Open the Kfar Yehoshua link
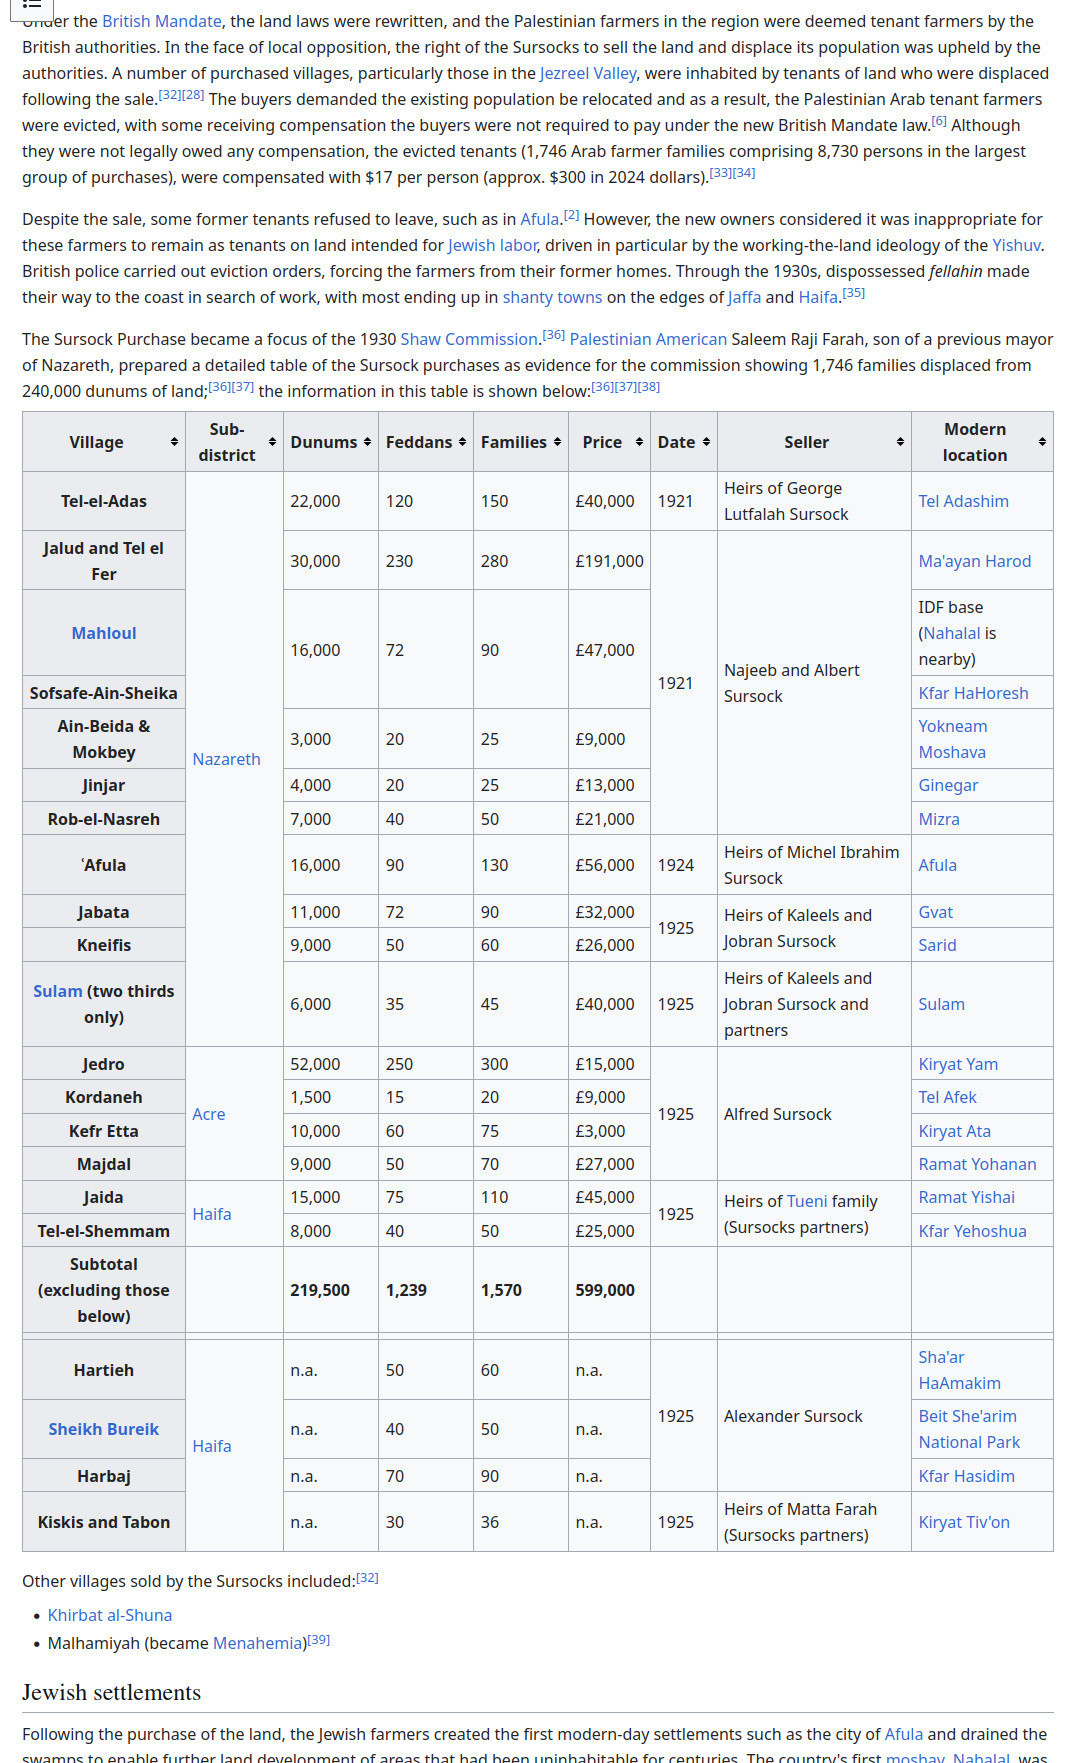Image resolution: width=1078 pixels, height=1763 pixels. click(973, 1231)
